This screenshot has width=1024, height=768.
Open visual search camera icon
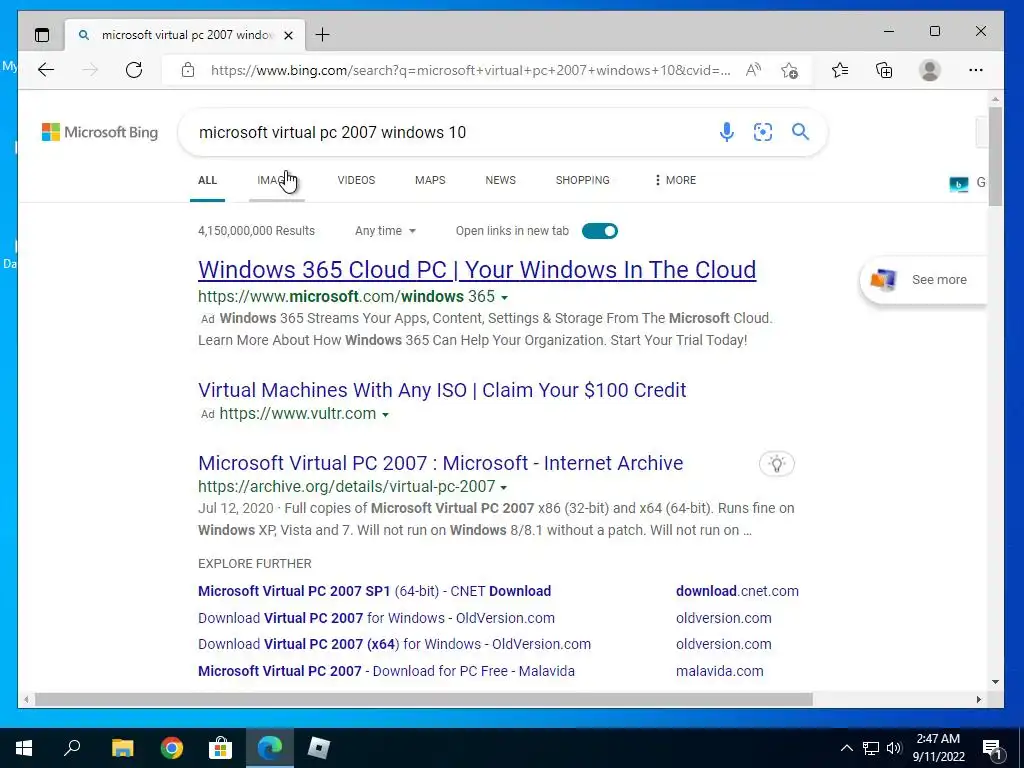(763, 132)
